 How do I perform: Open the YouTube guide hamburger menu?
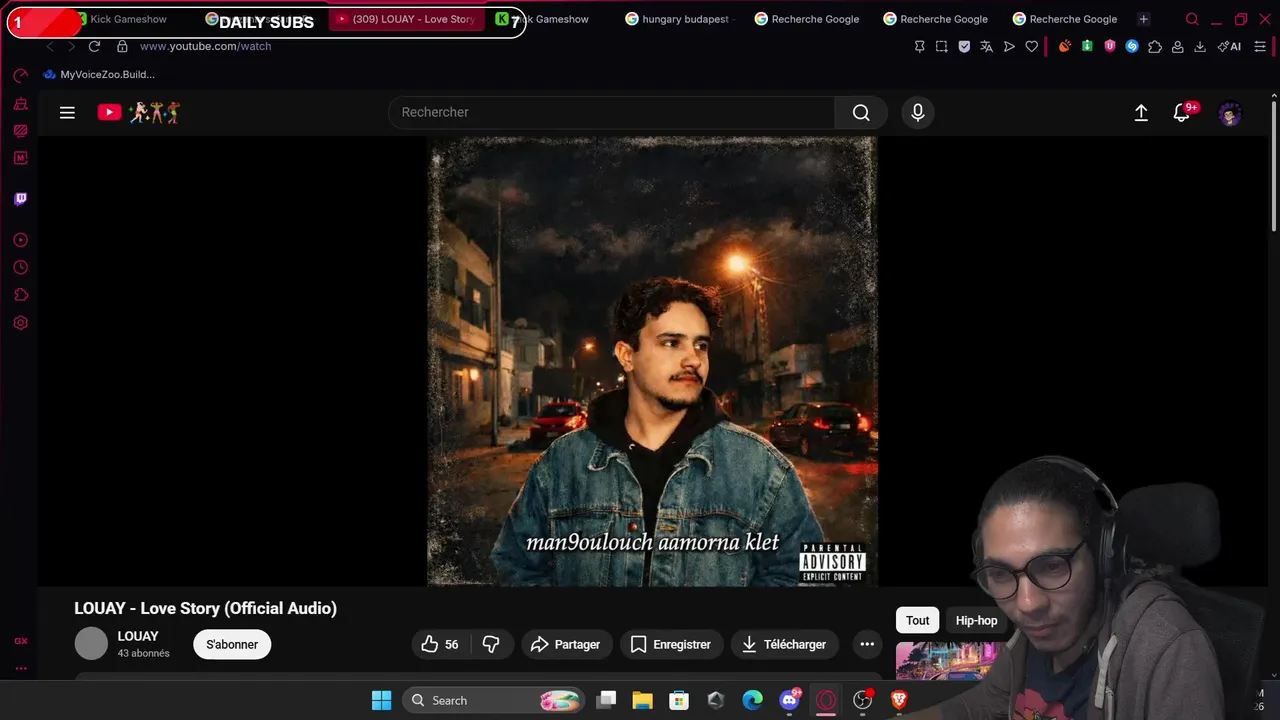pos(67,113)
